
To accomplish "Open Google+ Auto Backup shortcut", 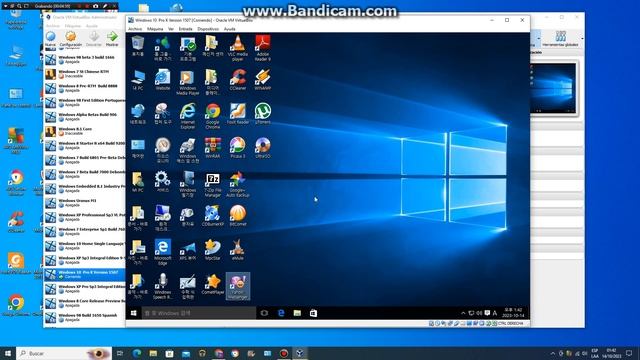I will click(238, 185).
